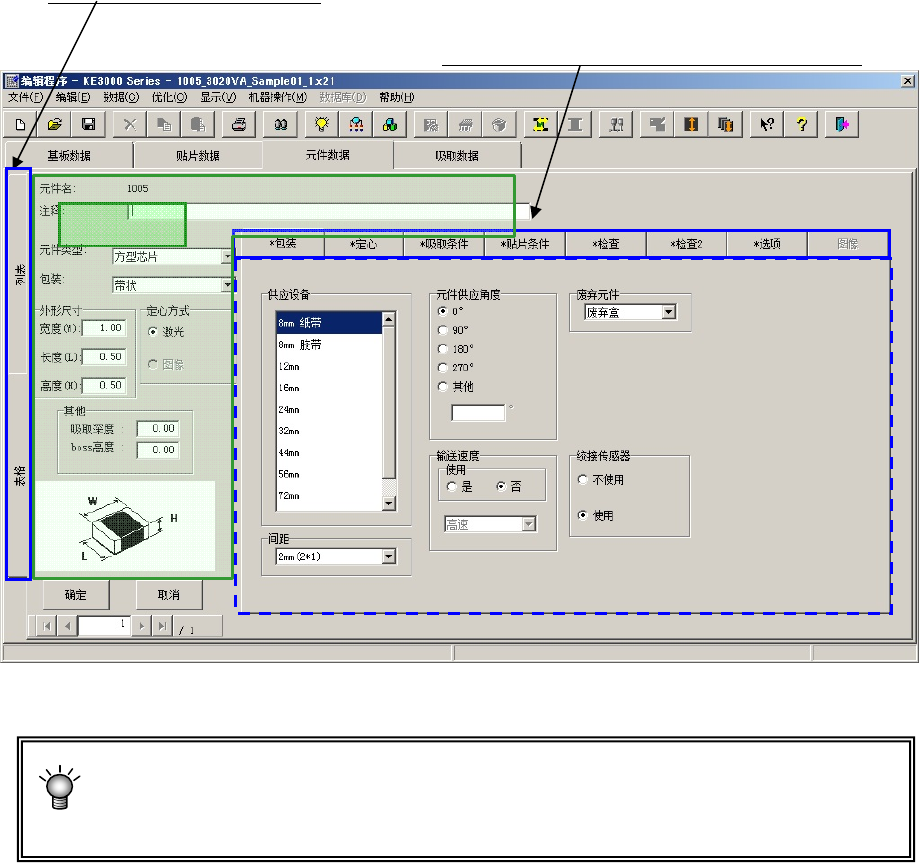
Task: Click the gray flag-shaped toolbar icon
Action: click(657, 124)
